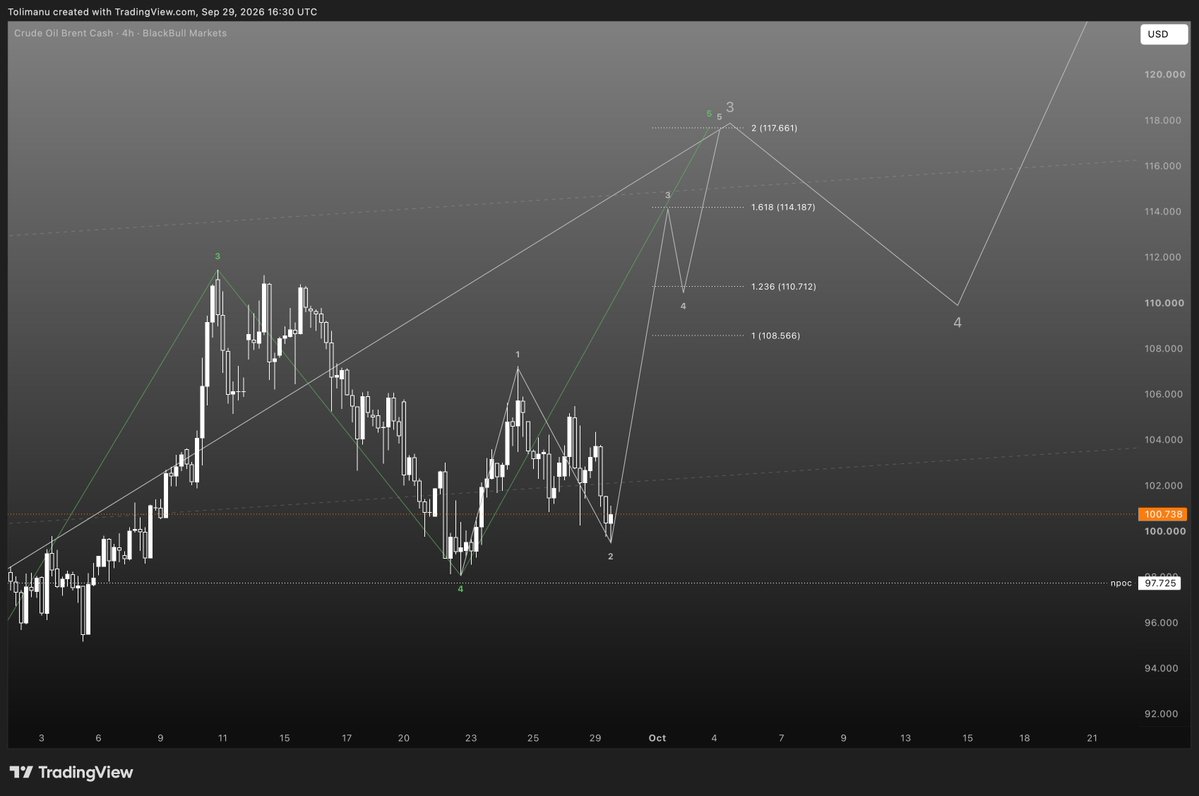Click the orange 100.738 current price label

point(1163,515)
